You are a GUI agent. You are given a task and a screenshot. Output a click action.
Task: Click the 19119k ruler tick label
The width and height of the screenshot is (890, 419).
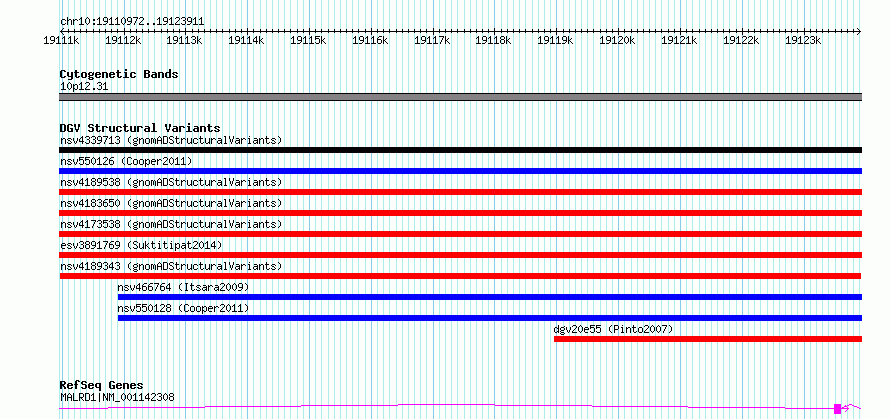[x=555, y=40]
